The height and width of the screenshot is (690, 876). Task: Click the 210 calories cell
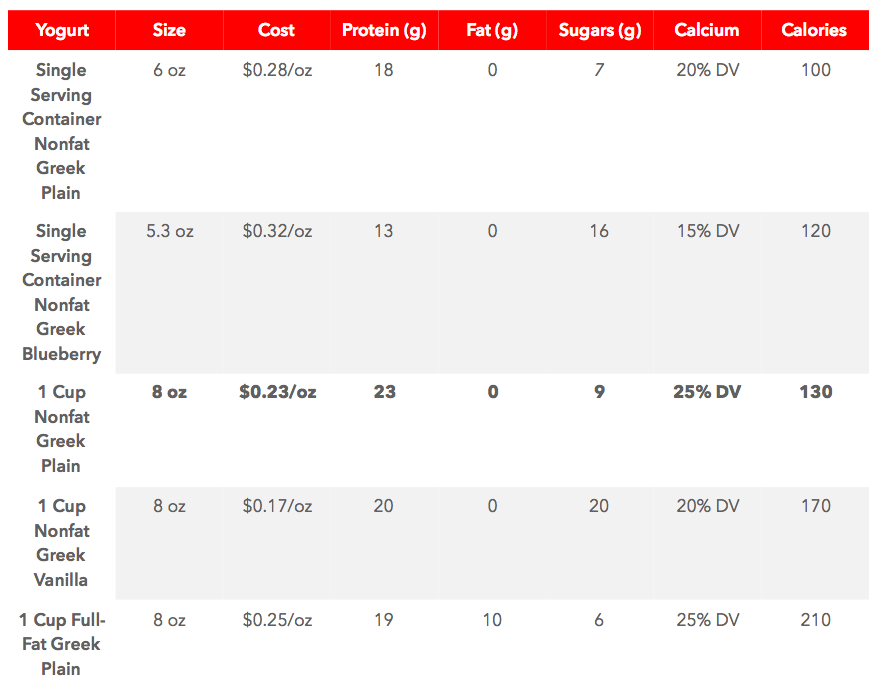[x=816, y=620]
